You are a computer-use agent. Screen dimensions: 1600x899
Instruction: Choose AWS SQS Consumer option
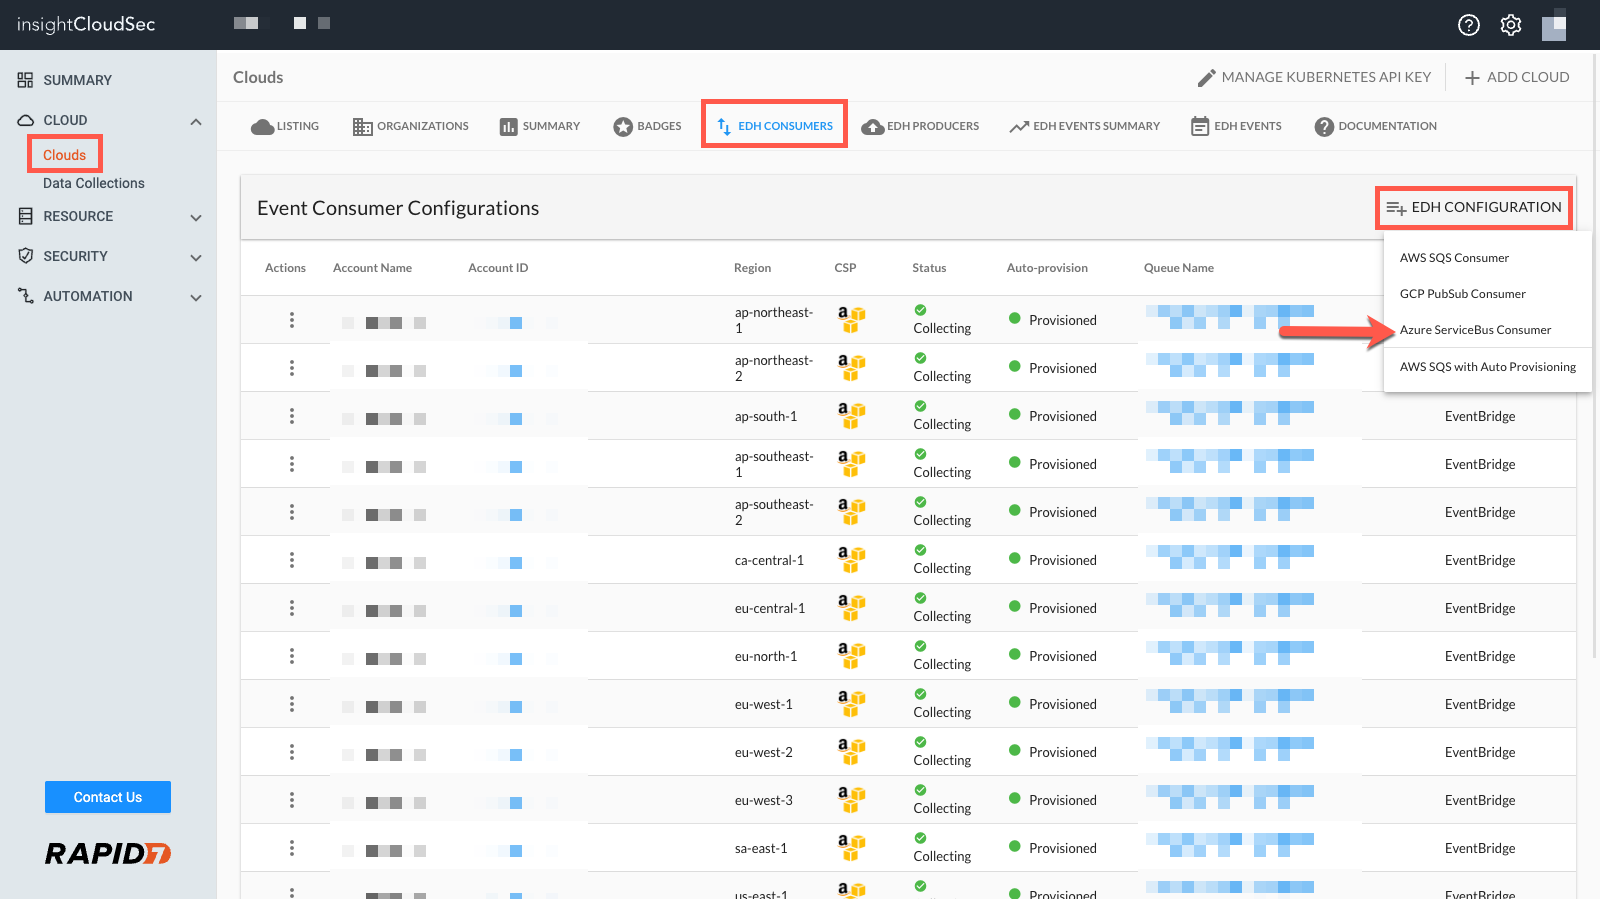tap(1454, 258)
